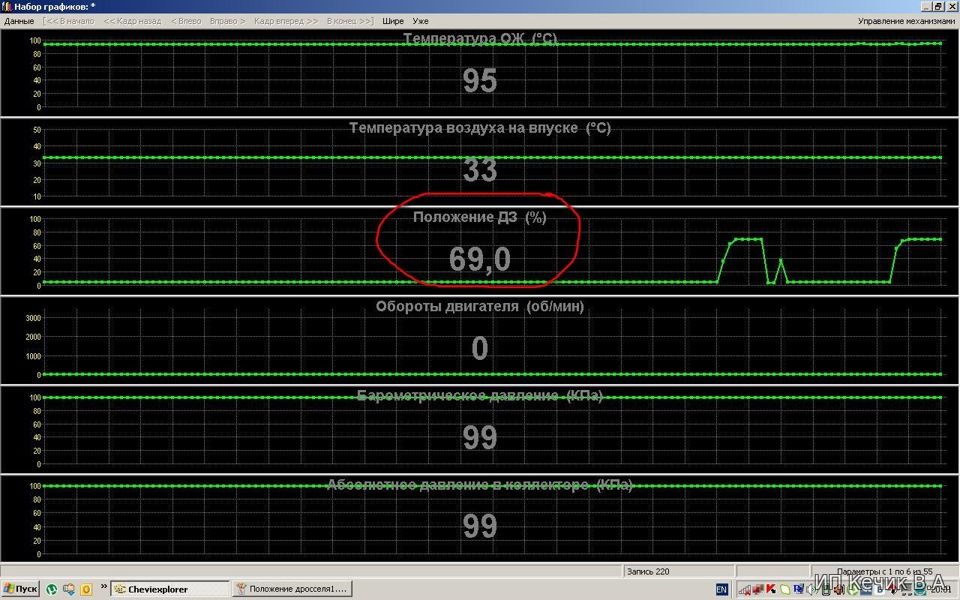Click the Температура ОЖ graph title
This screenshot has width=960, height=600.
(480, 39)
